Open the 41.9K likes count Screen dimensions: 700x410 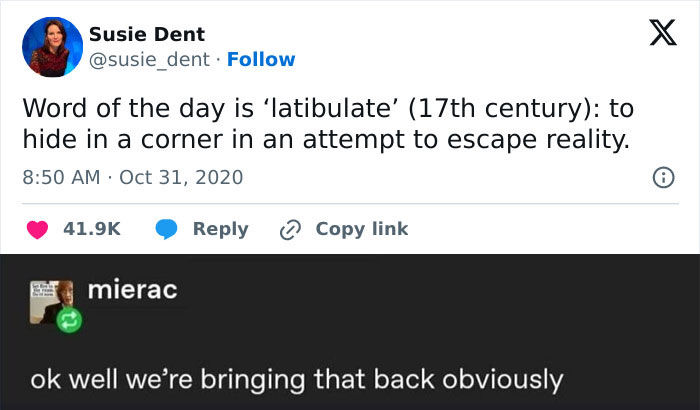[x=92, y=229]
